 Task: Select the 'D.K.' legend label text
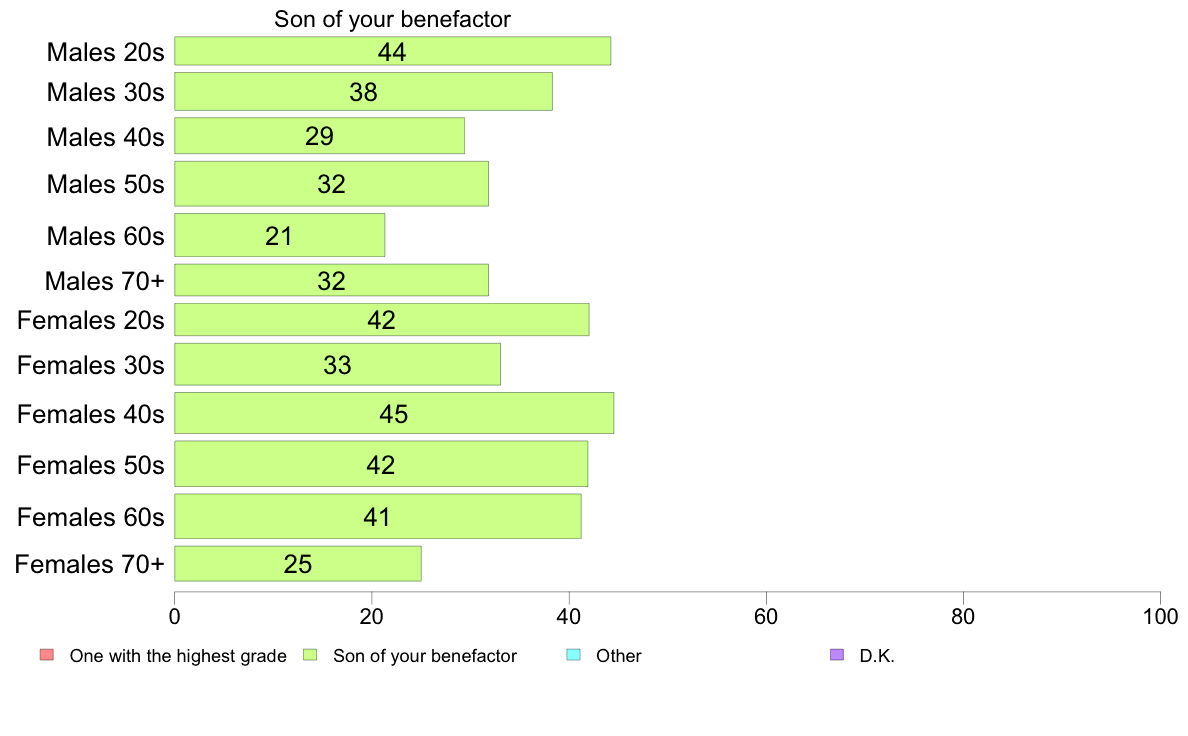(877, 656)
